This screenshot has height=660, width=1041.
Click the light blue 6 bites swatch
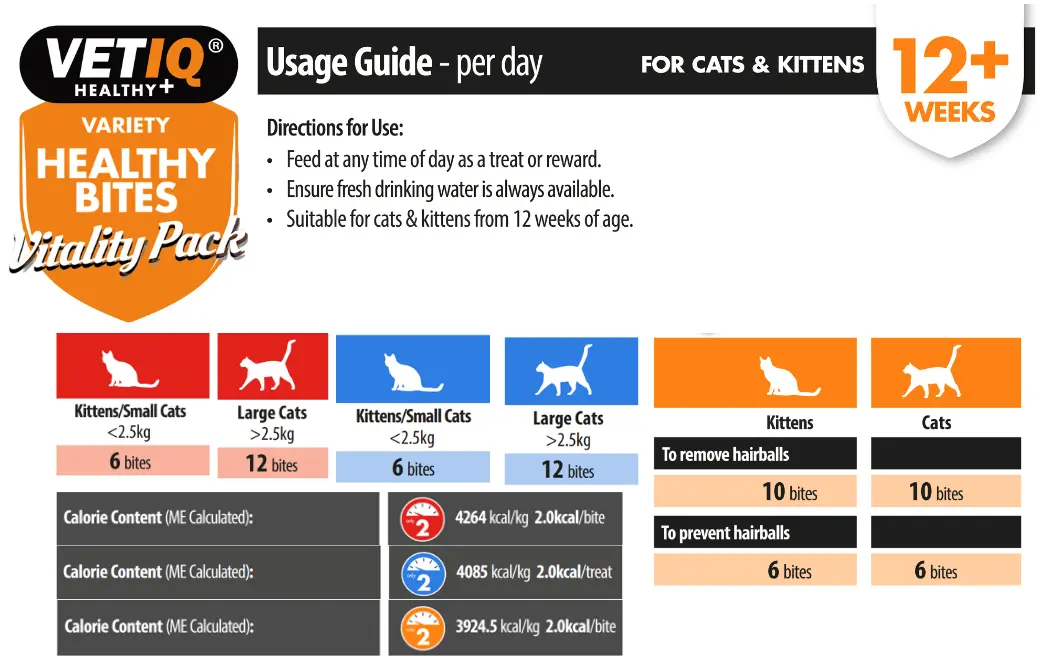pyautogui.click(x=412, y=468)
